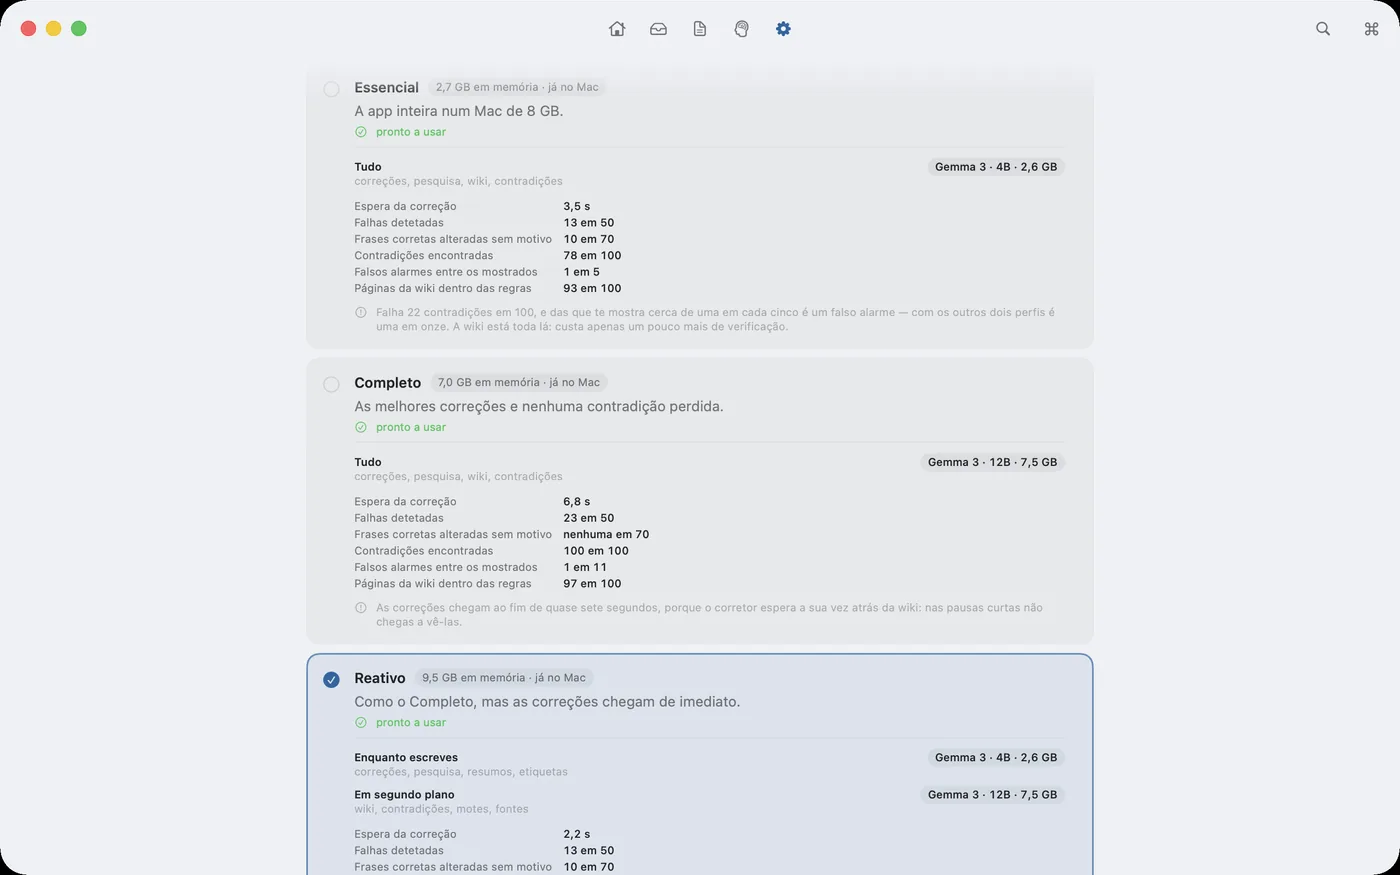Screen dimensions: 1400x875
Task: Switch to the document page icon
Action: click(x=700, y=29)
